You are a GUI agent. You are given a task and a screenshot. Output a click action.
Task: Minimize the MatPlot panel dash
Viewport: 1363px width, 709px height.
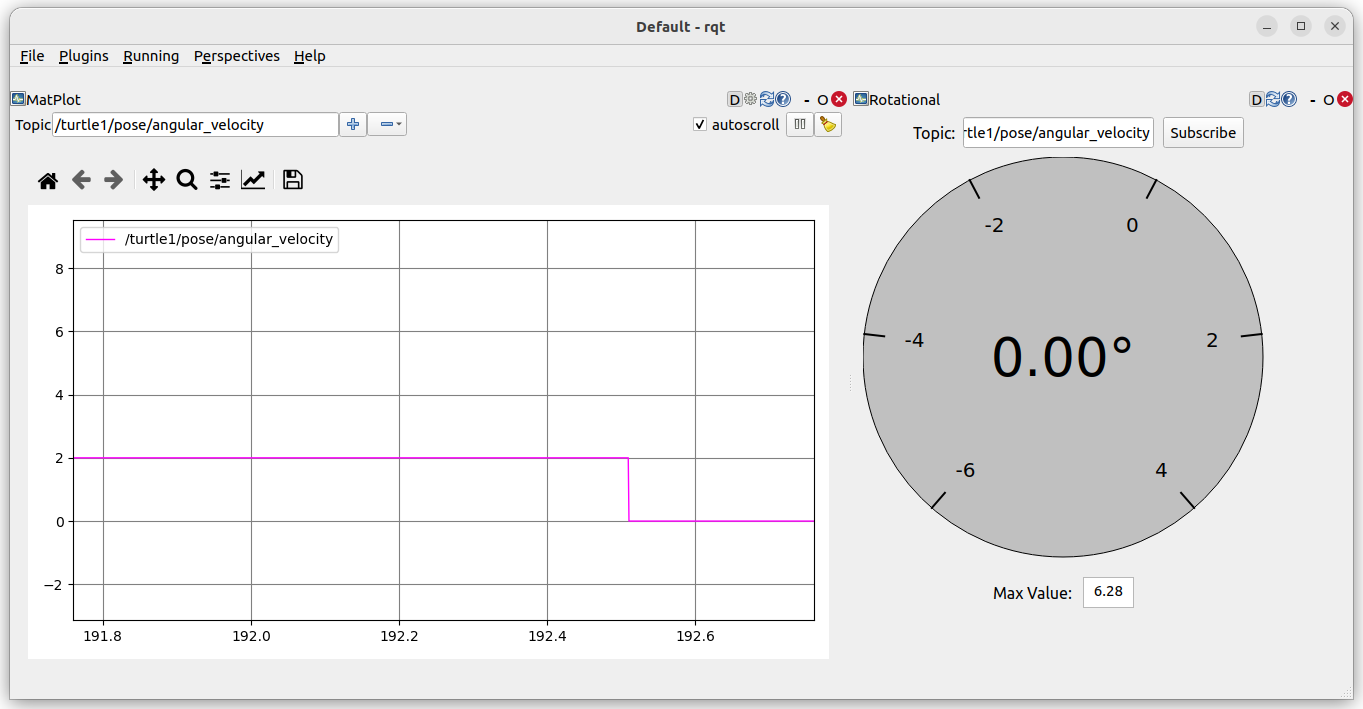[806, 99]
